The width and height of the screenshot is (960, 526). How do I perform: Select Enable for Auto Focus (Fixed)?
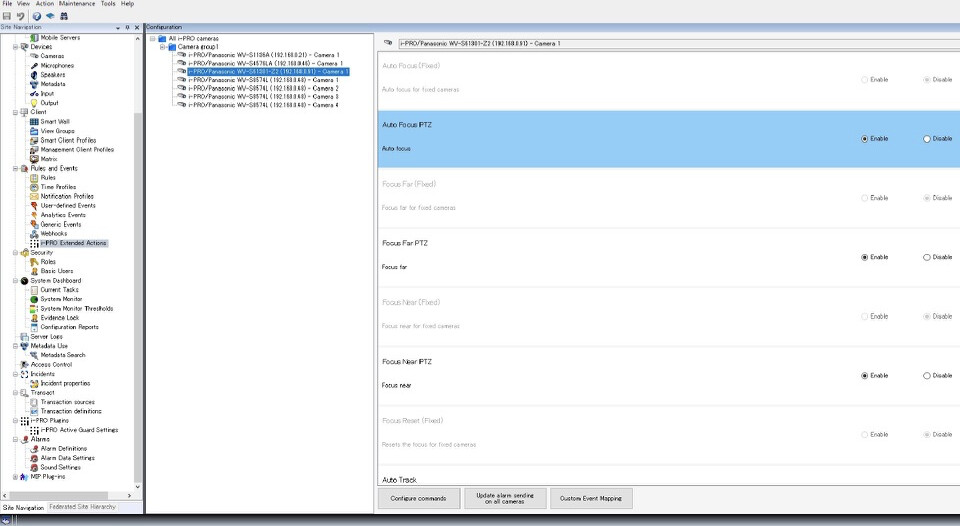pos(864,80)
